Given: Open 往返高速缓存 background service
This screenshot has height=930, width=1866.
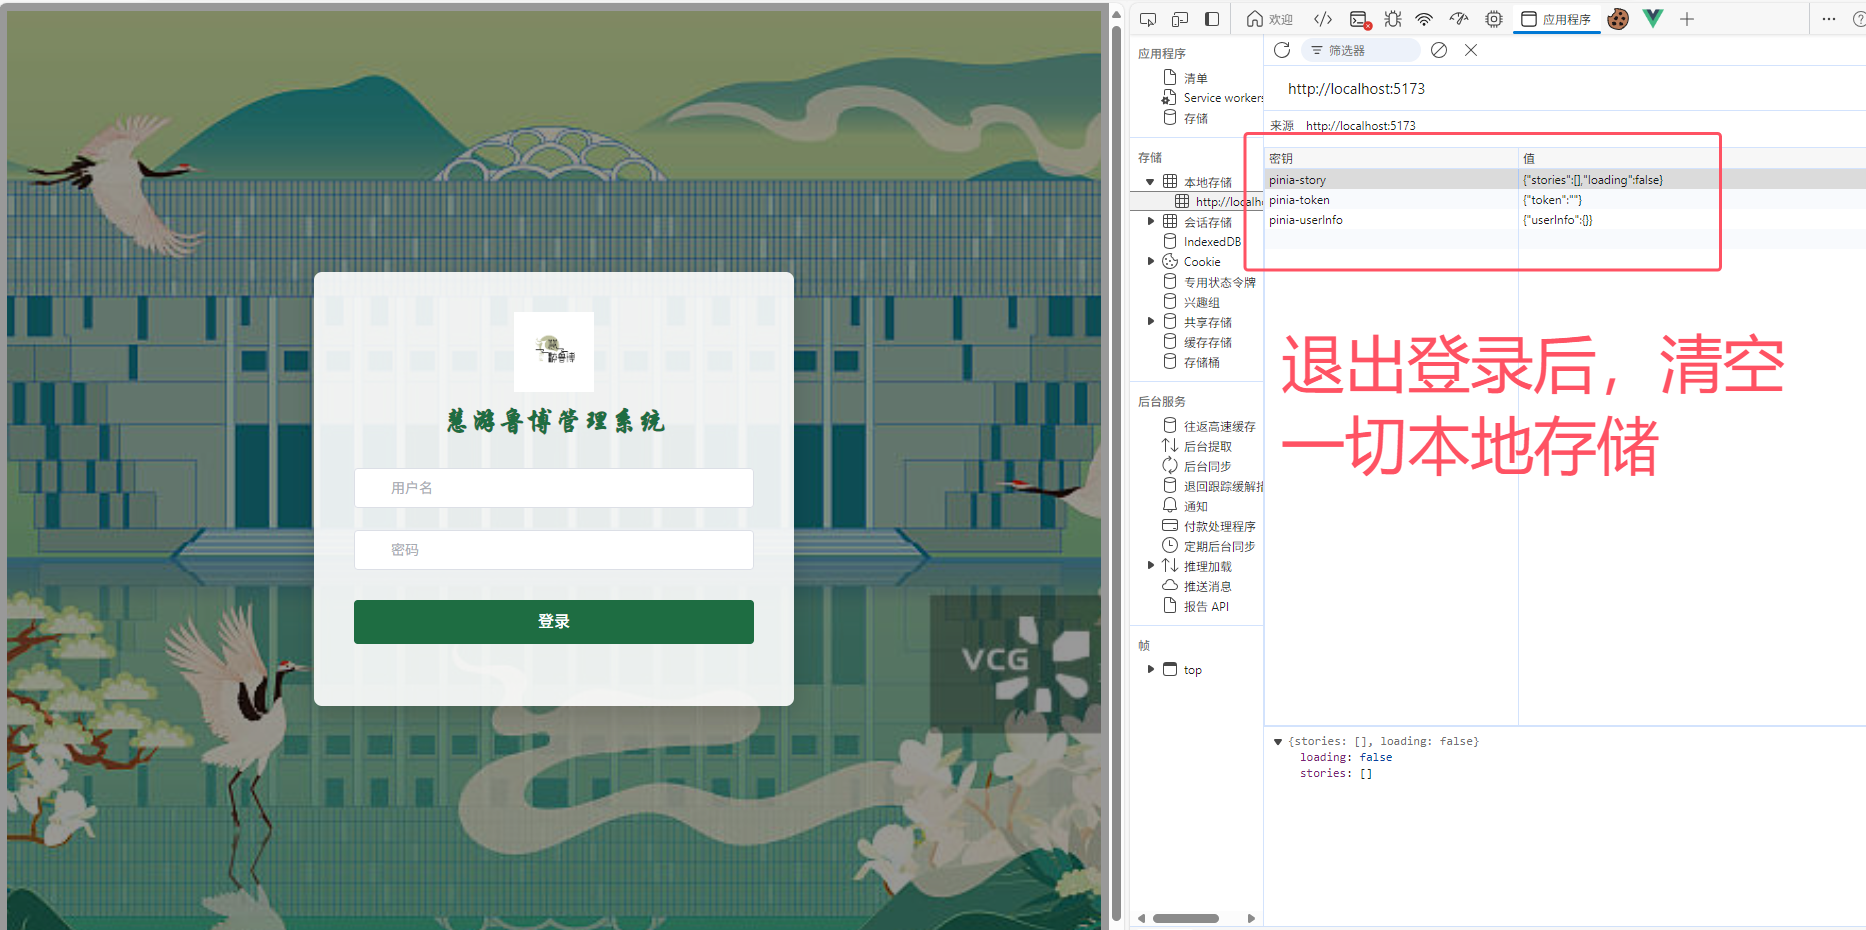Looking at the screenshot, I should (x=1219, y=426).
